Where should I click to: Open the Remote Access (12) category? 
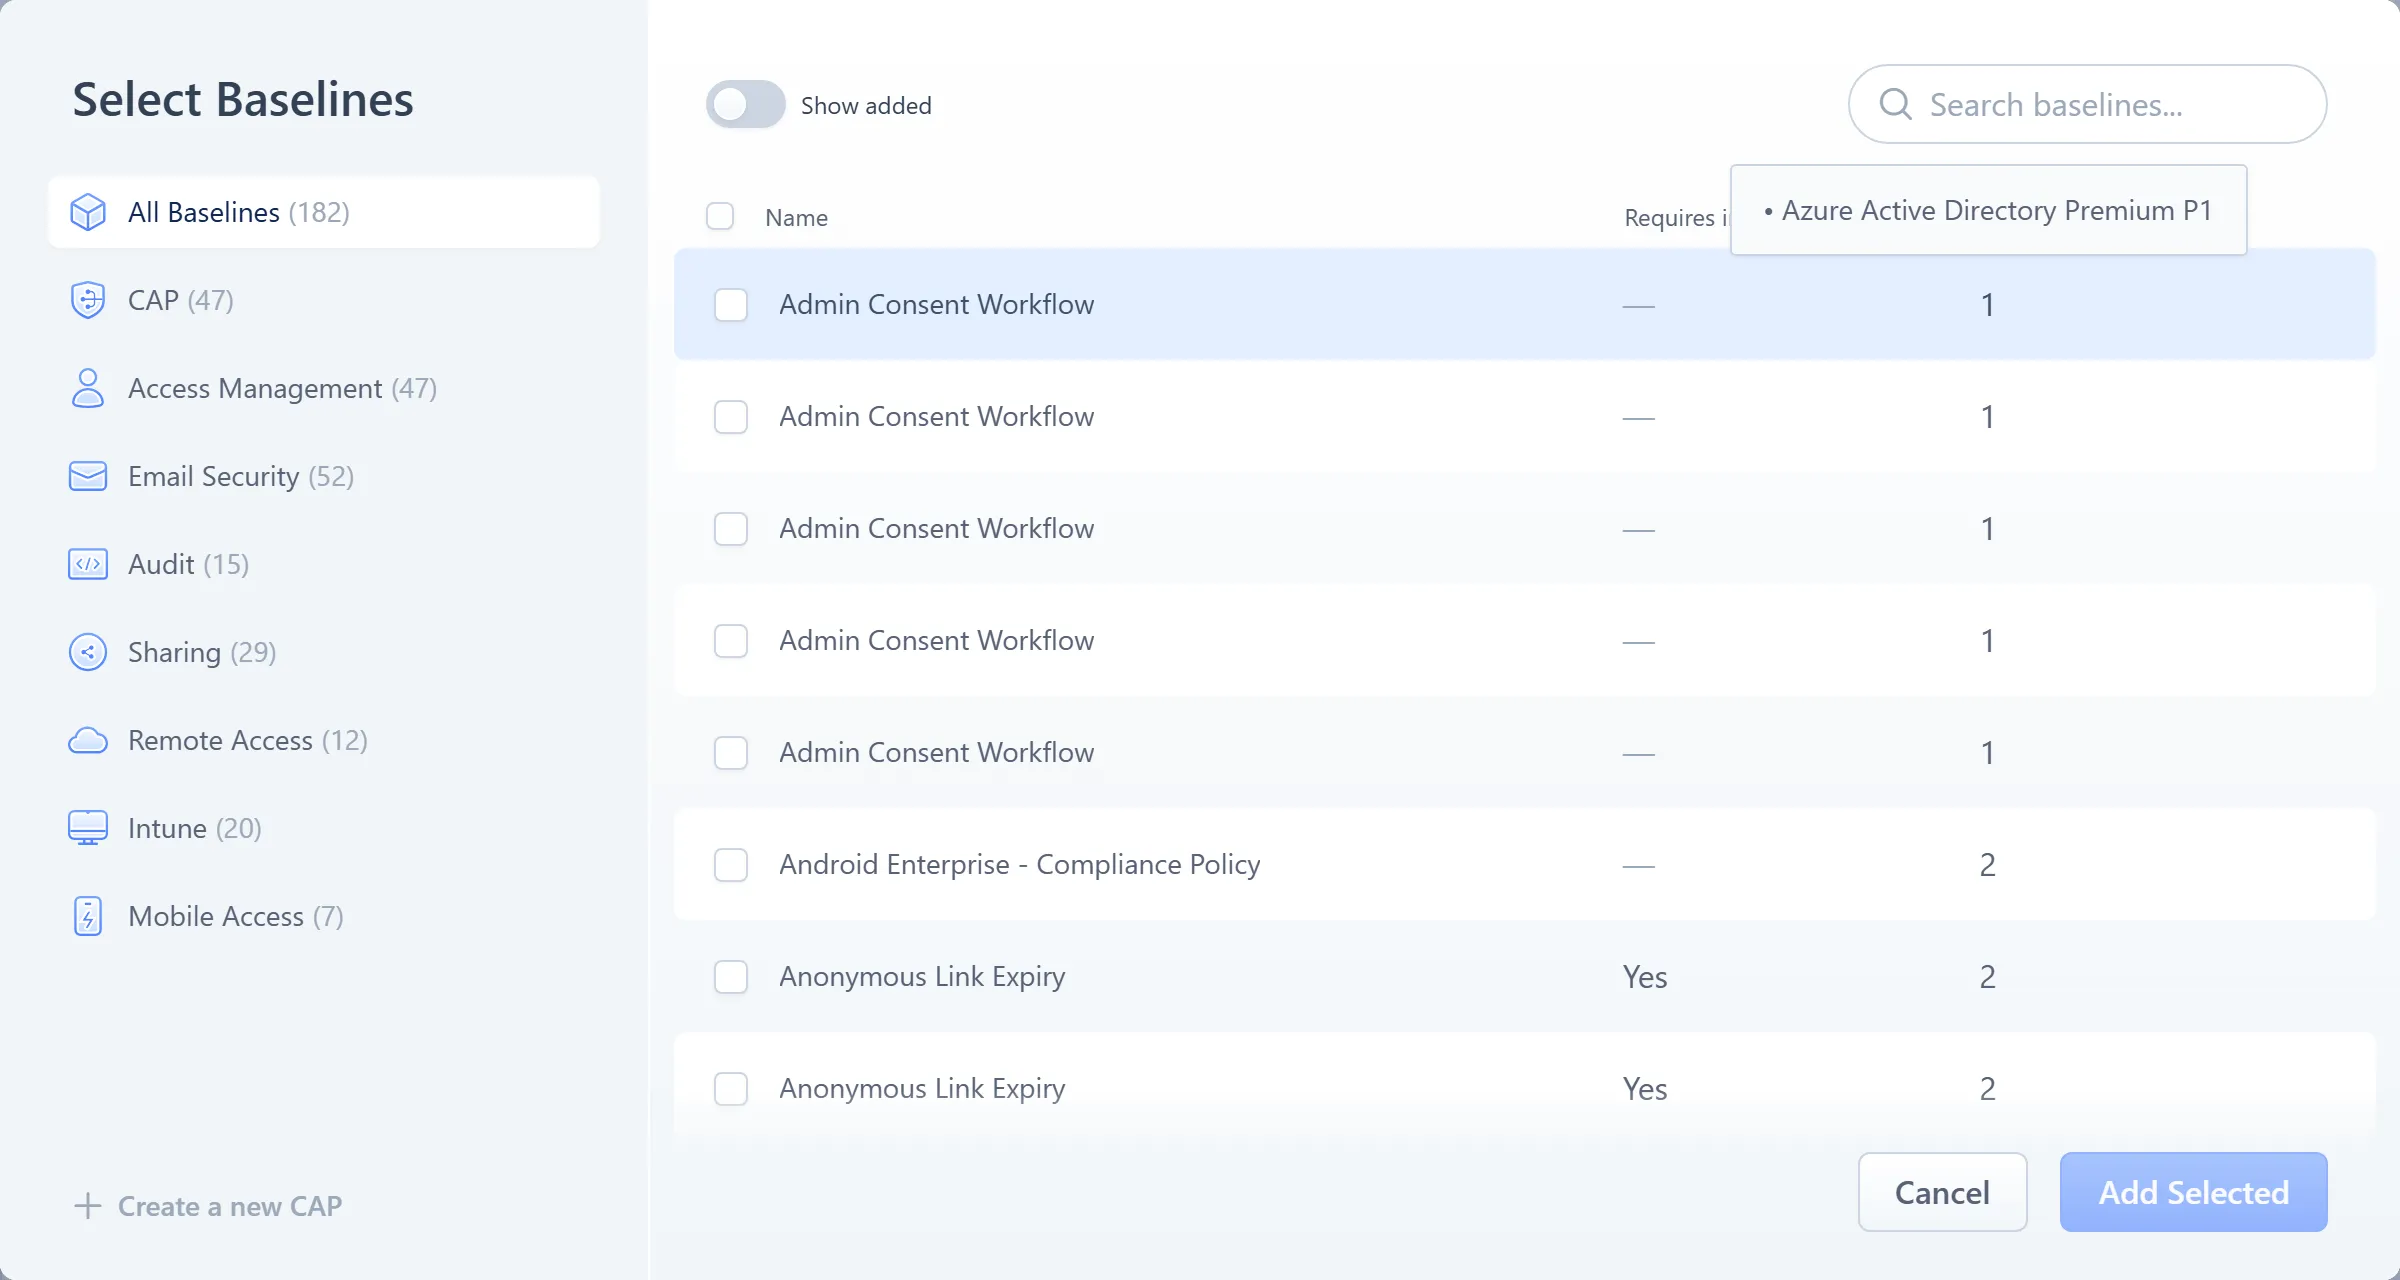pyautogui.click(x=324, y=740)
